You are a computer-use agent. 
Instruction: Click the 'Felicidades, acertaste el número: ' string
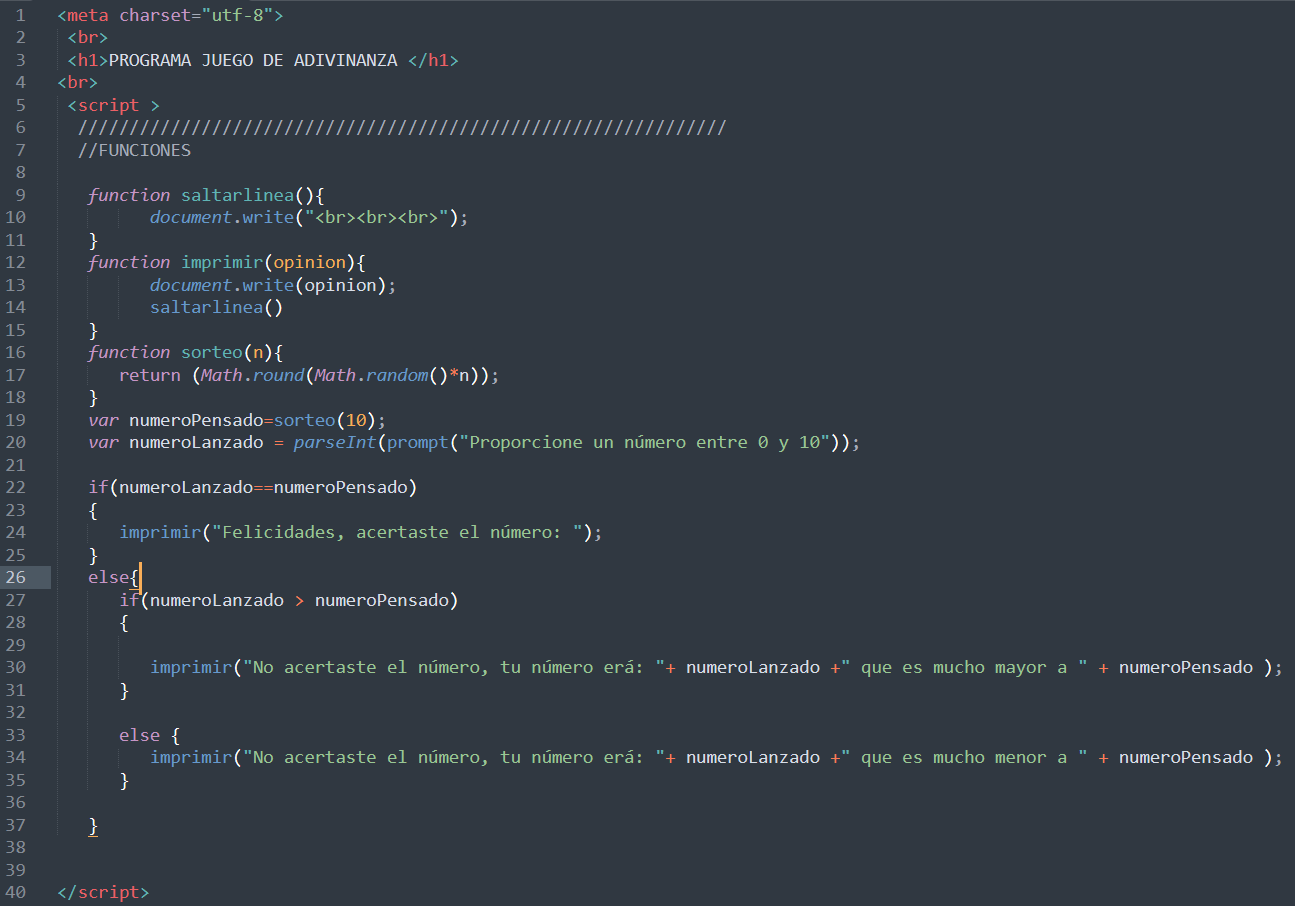pyautogui.click(x=397, y=532)
